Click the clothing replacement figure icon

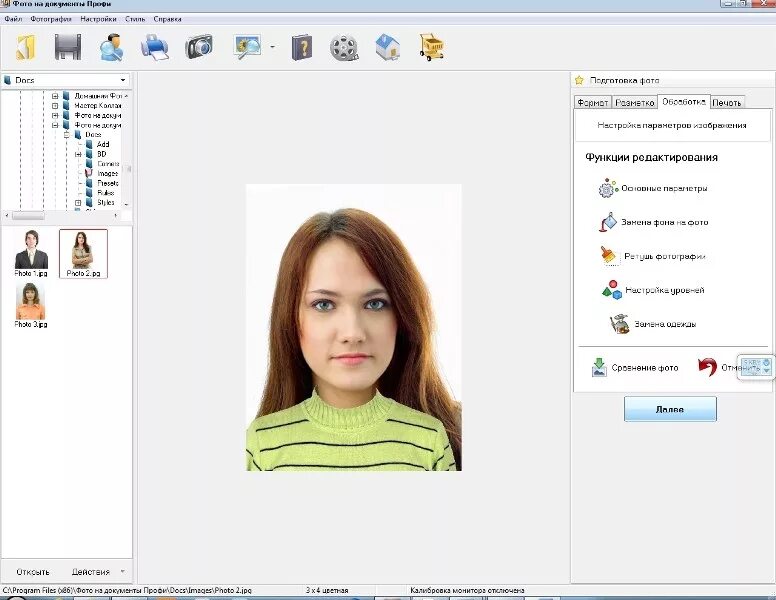point(620,324)
